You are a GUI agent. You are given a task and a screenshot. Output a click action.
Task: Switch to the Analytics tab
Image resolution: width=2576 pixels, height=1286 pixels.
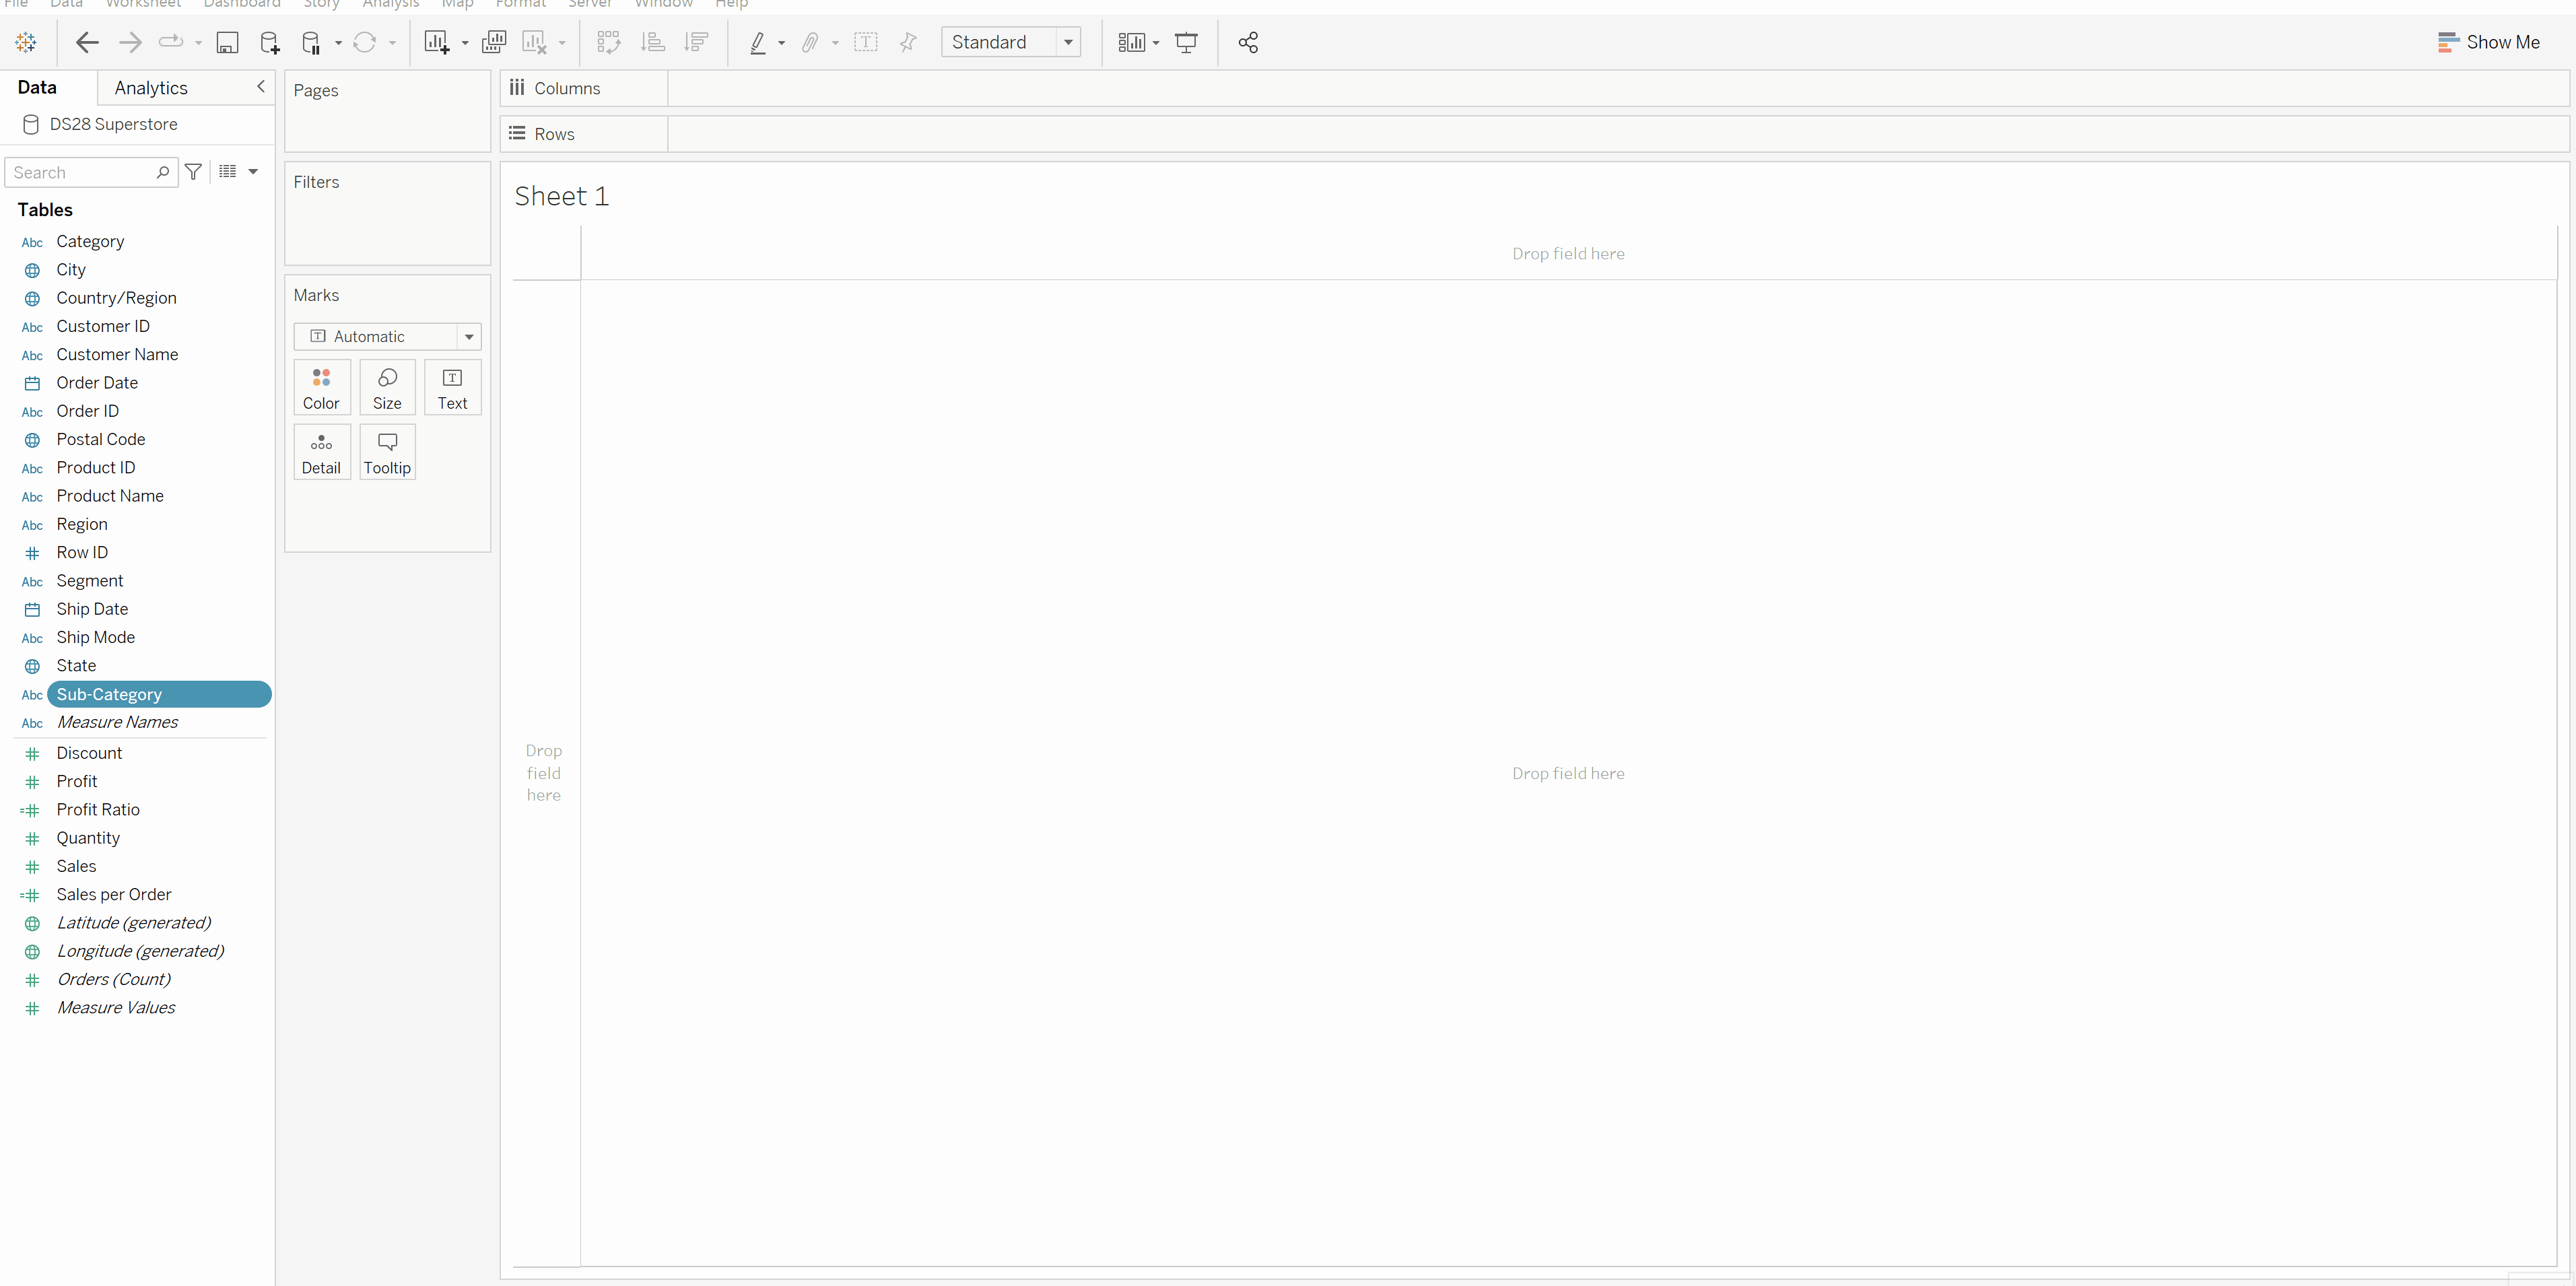point(151,88)
